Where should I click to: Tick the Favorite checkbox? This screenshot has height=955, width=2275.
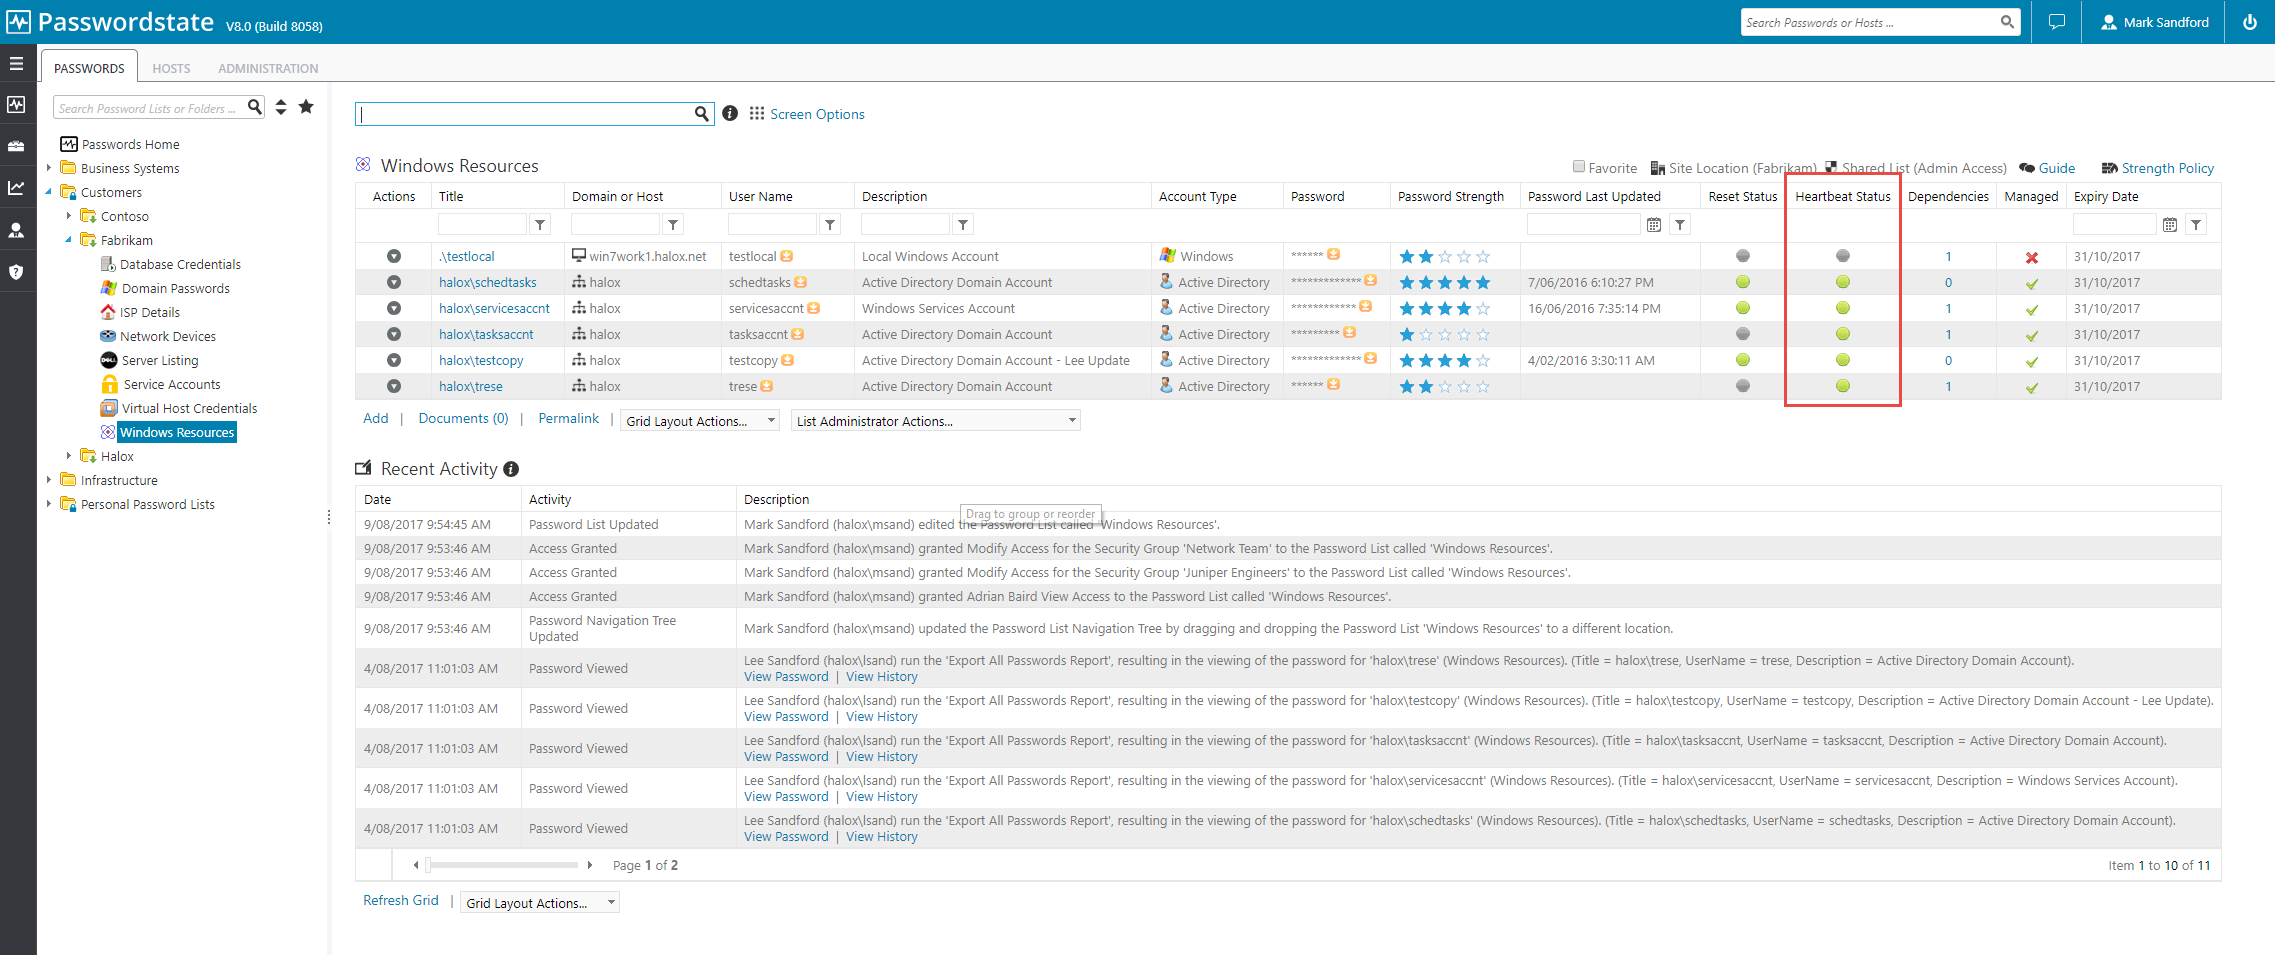tap(1579, 166)
